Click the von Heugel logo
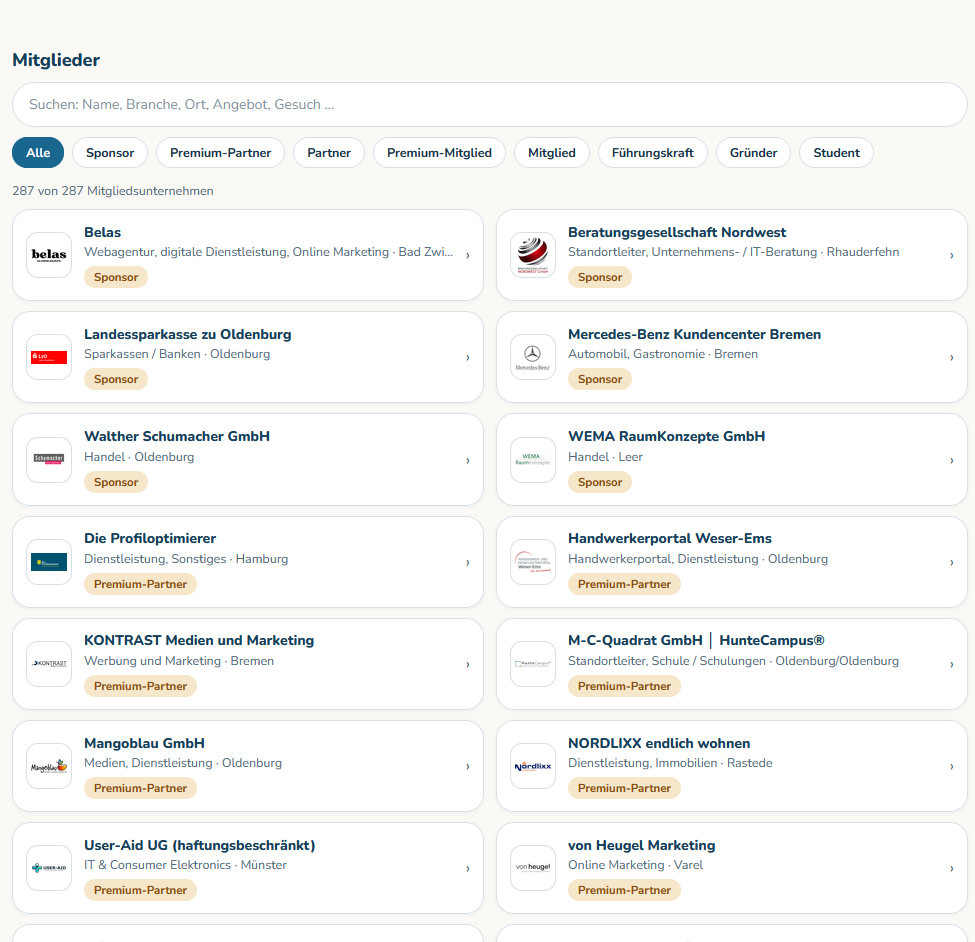Screen dimensions: 975x942 click(533, 868)
